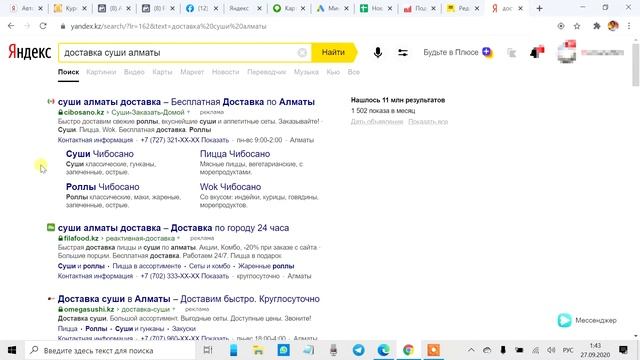Click the browser address bar URL
640x360 pixels.
click(168, 26)
